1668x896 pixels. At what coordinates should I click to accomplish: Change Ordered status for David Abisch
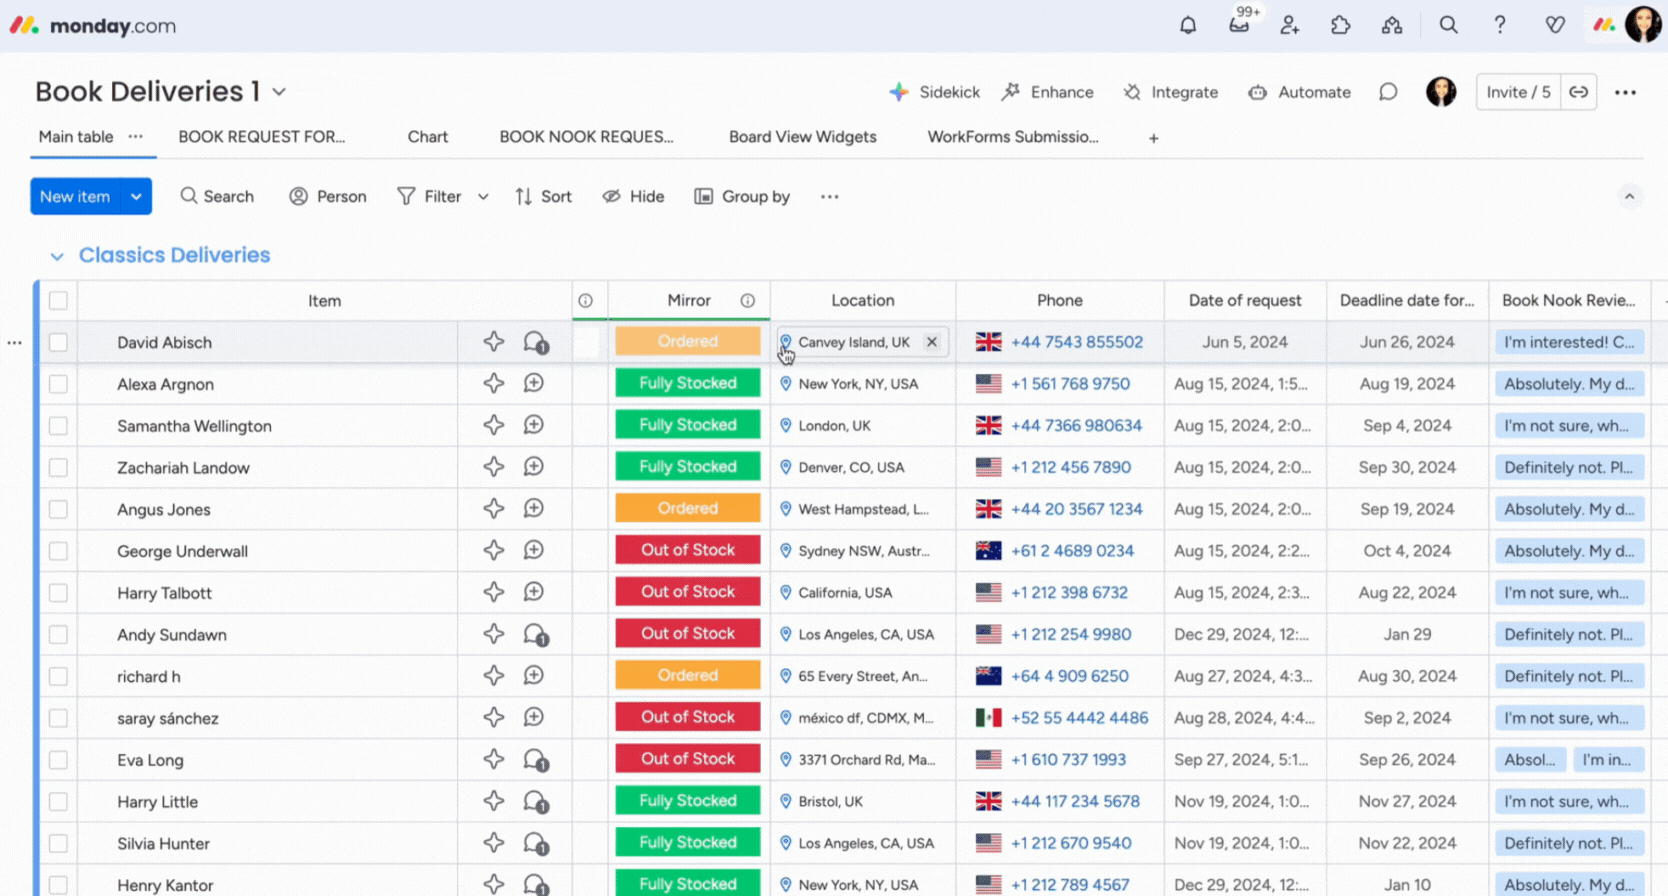(688, 341)
